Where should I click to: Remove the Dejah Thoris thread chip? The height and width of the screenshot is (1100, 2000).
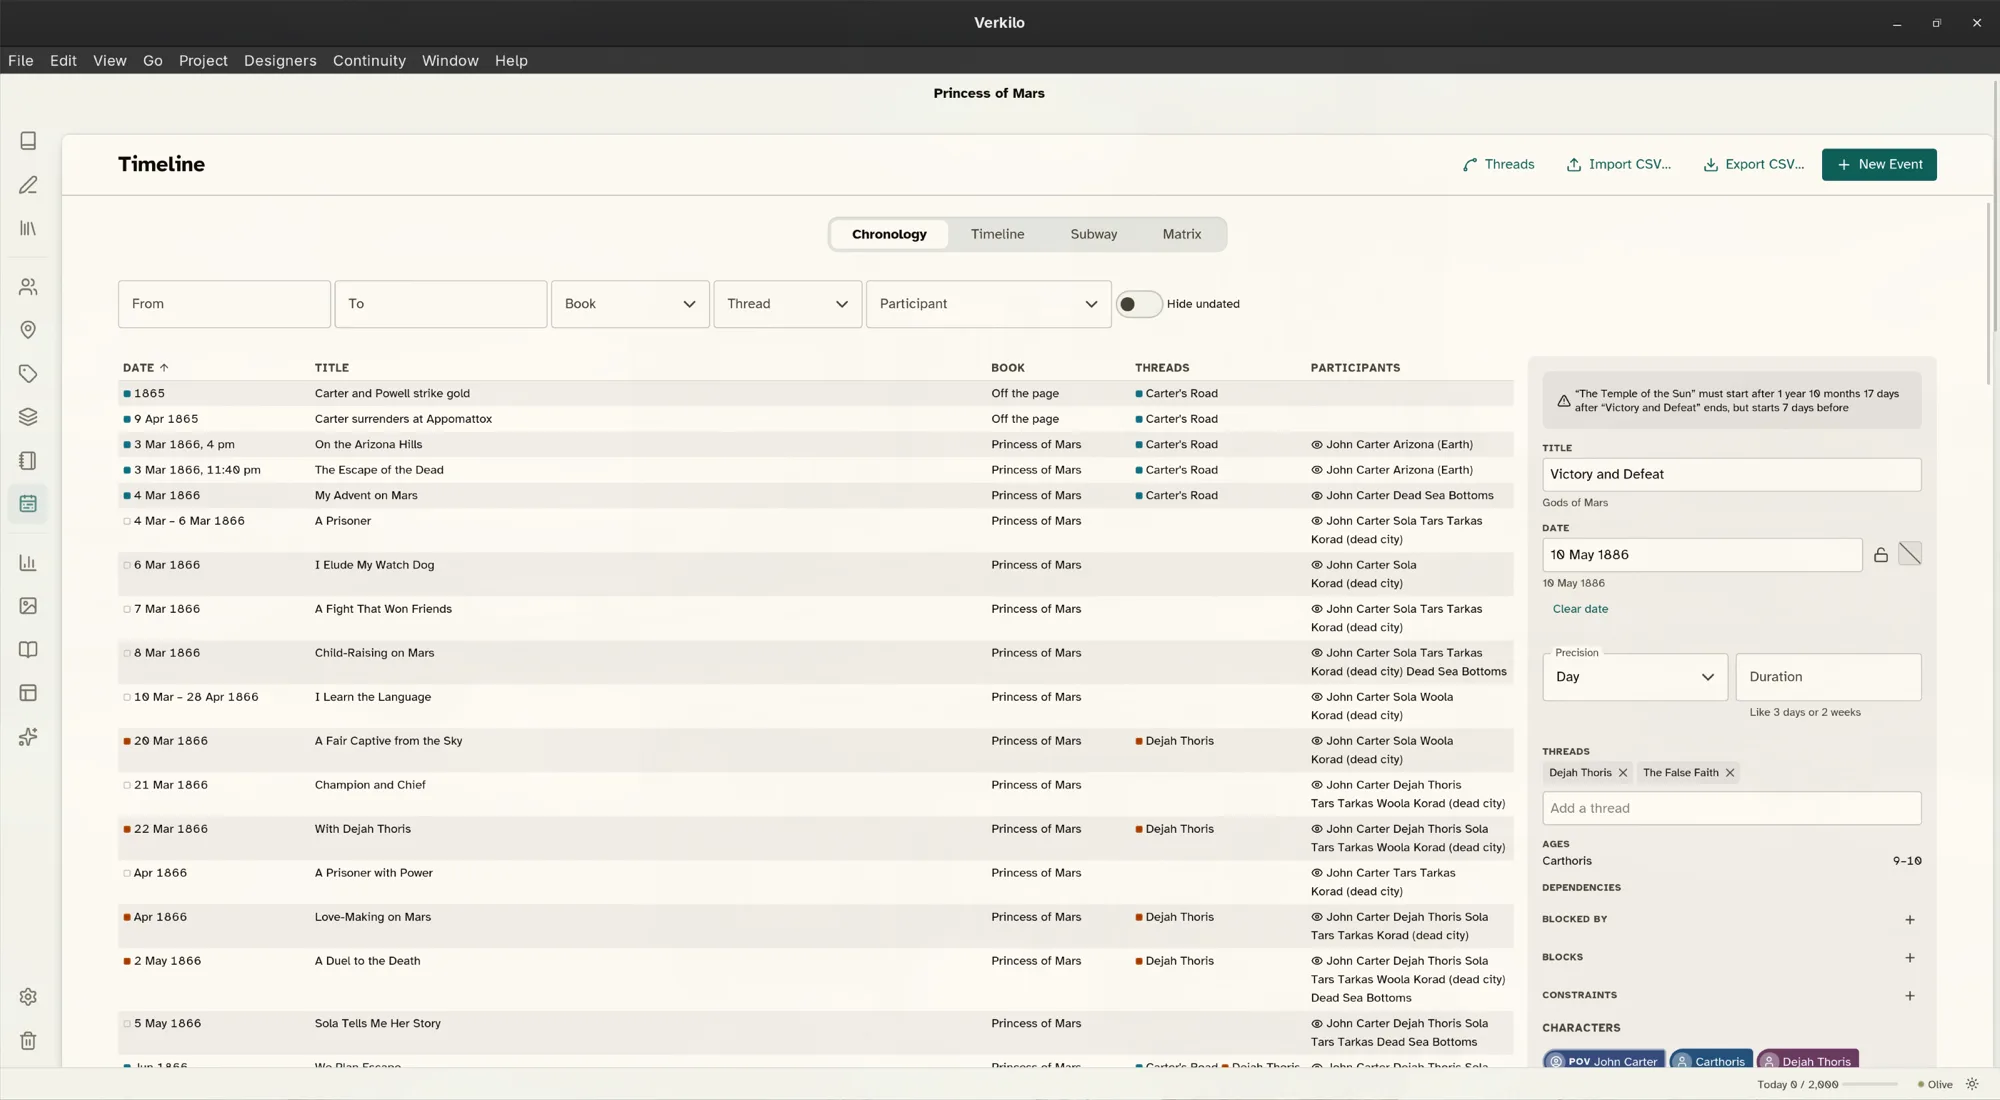tap(1623, 773)
